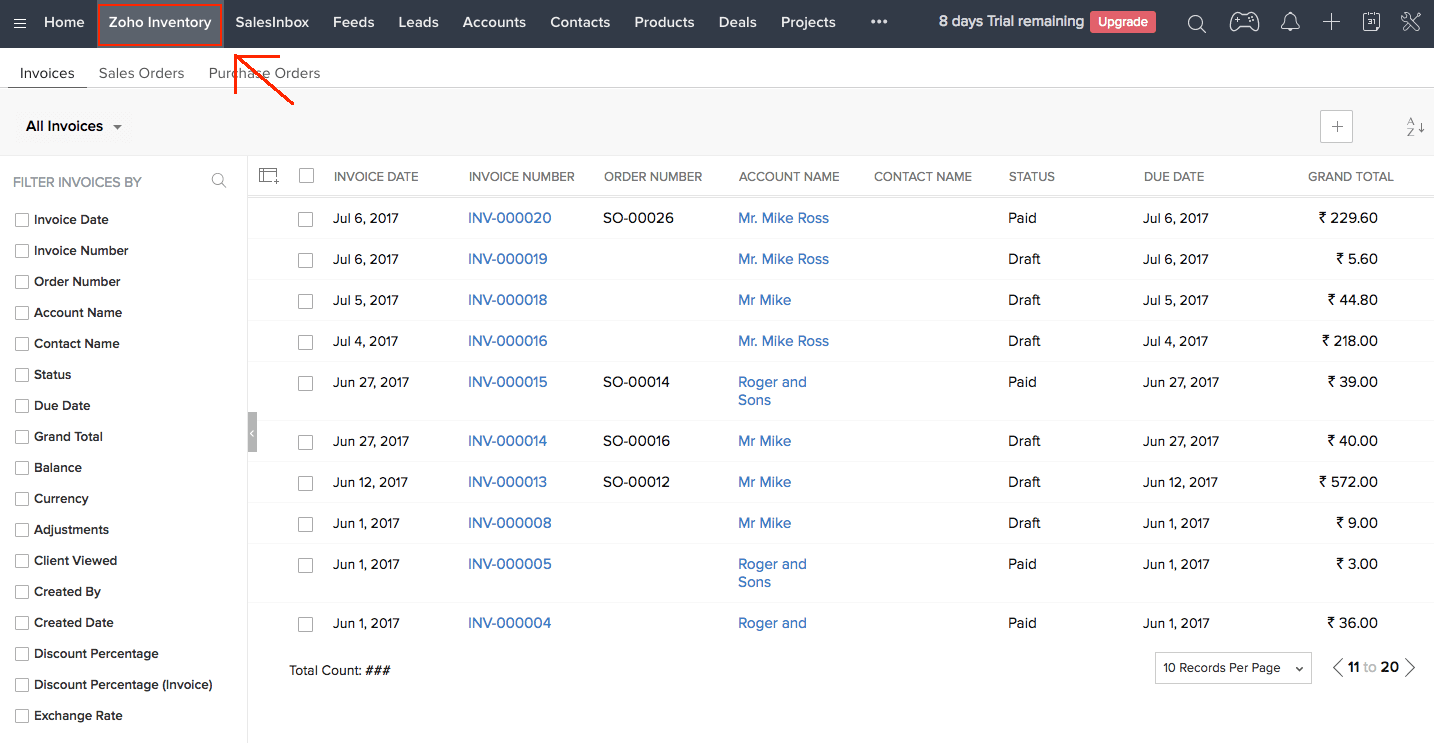The width and height of the screenshot is (1434, 743).
Task: Open the 10 Records Per Page dropdown
Action: 1233,668
